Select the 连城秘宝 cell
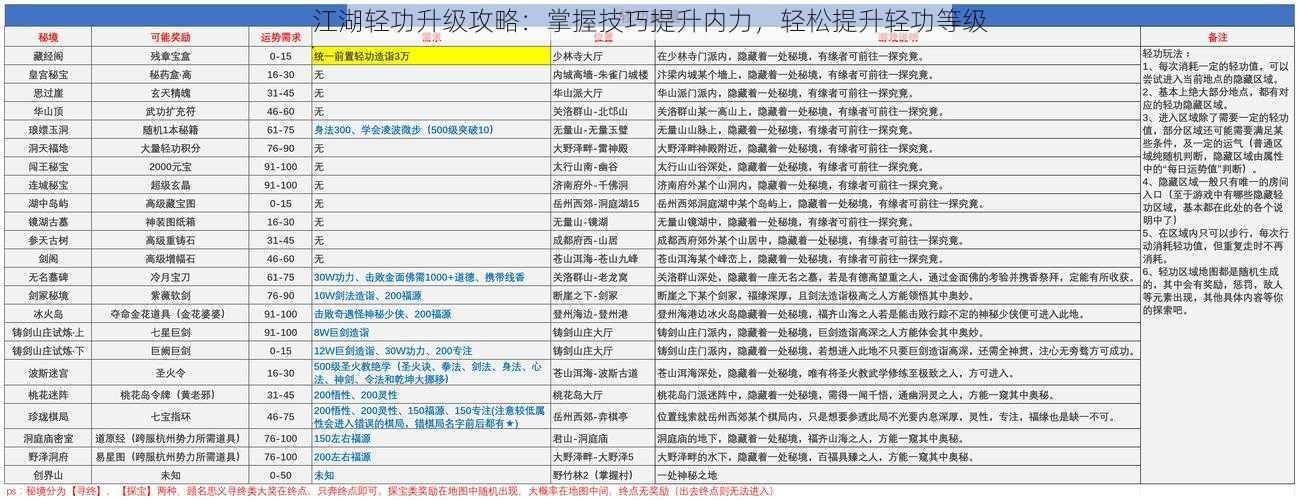 coord(49,185)
